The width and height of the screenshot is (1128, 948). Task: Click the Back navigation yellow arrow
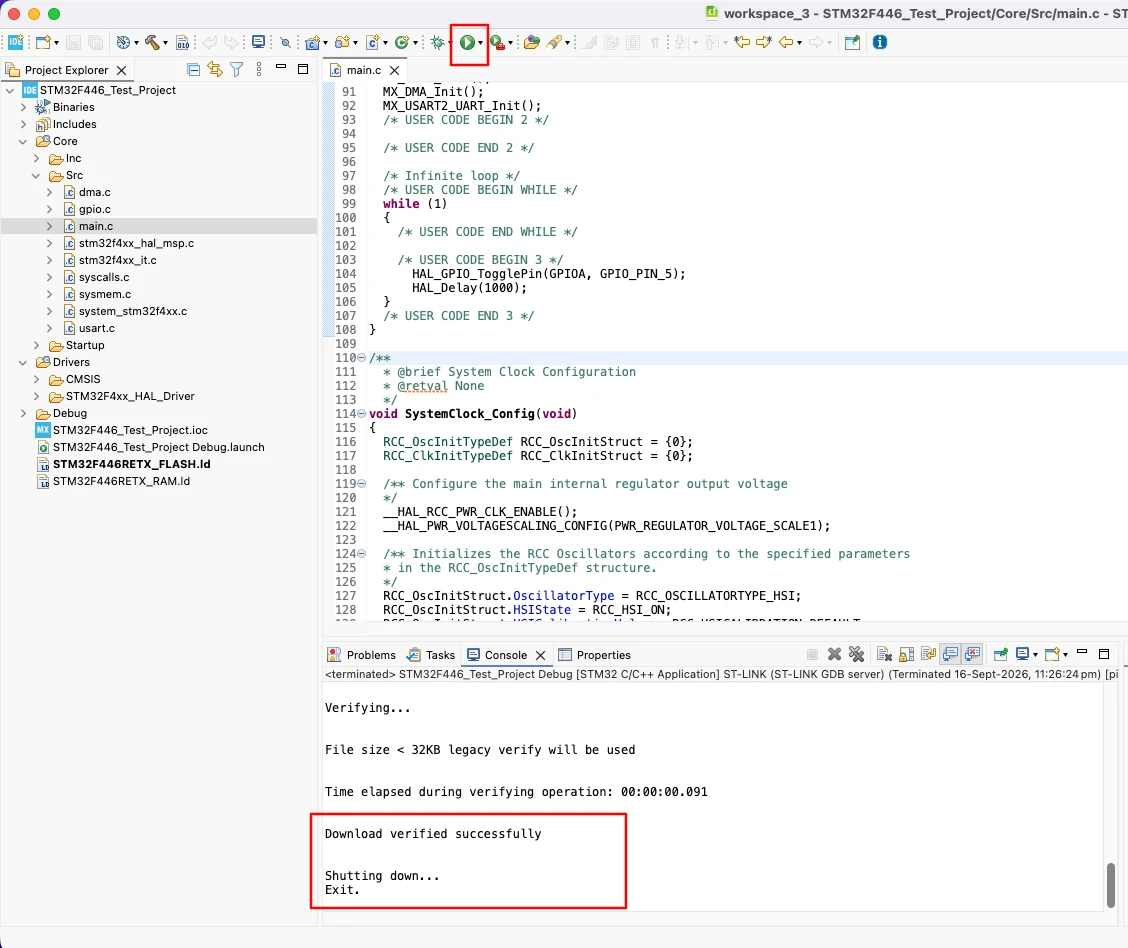point(786,42)
